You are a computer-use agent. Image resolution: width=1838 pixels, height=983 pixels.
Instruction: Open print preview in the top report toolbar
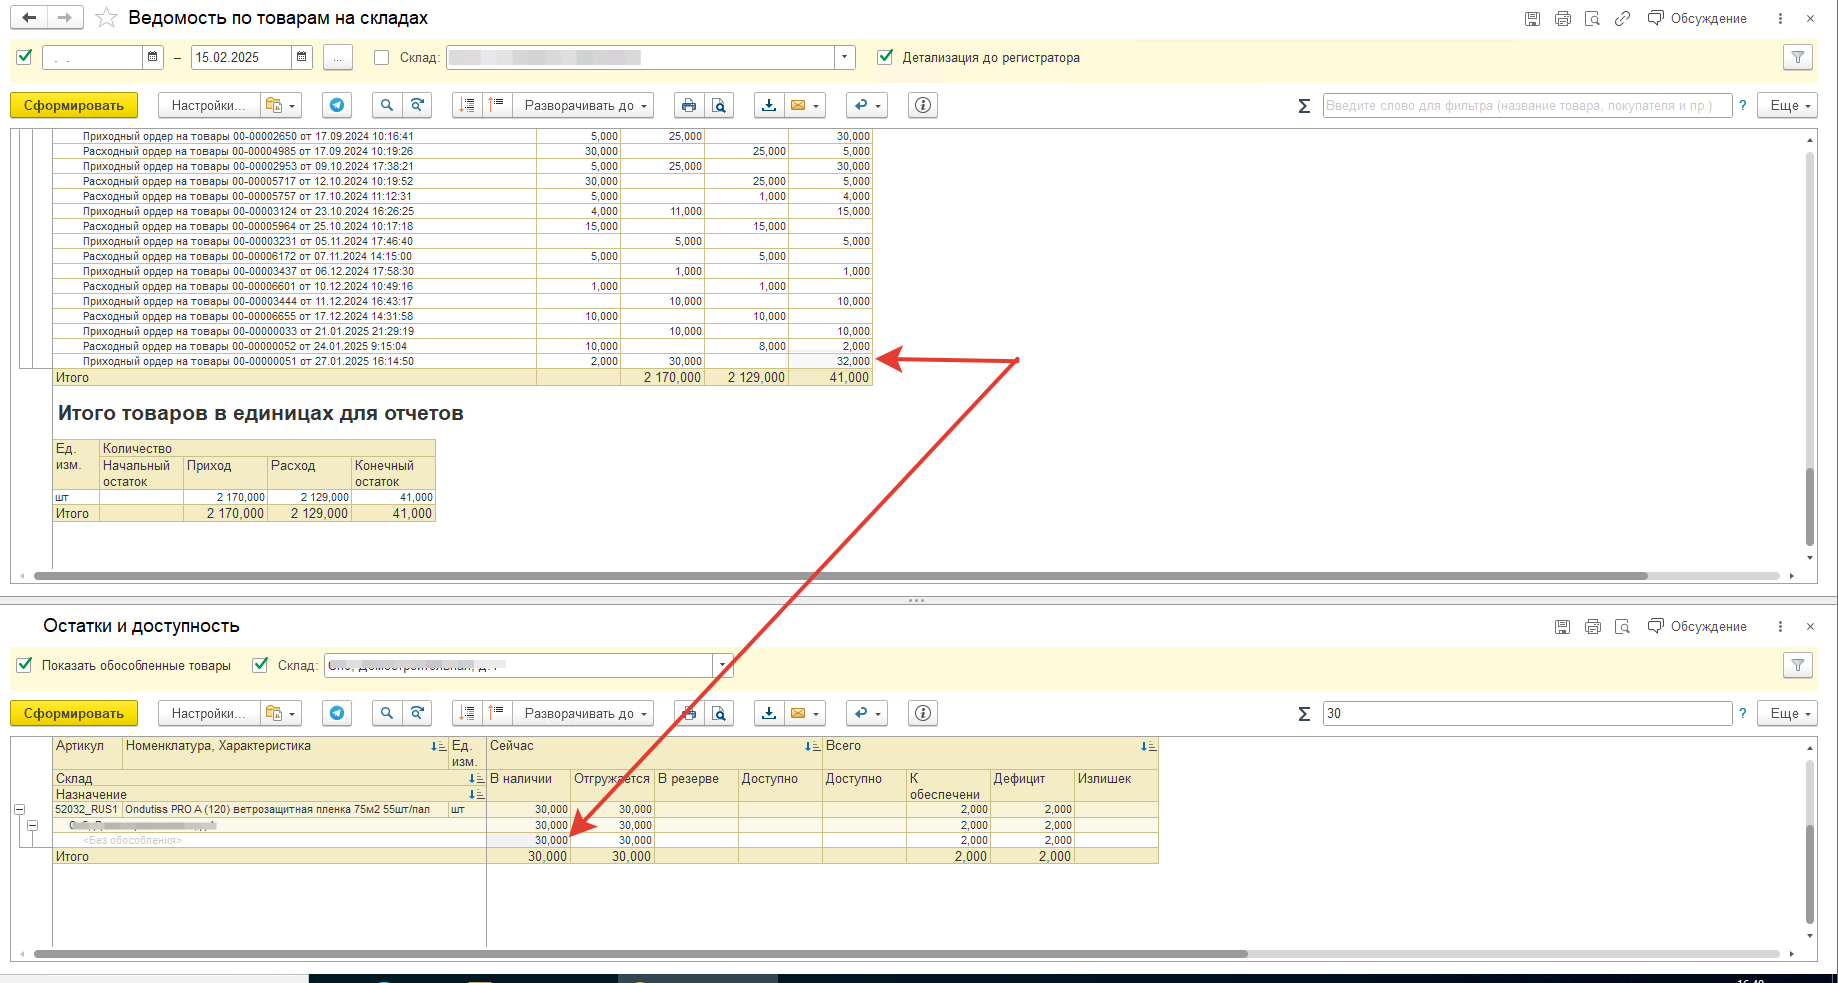click(718, 105)
